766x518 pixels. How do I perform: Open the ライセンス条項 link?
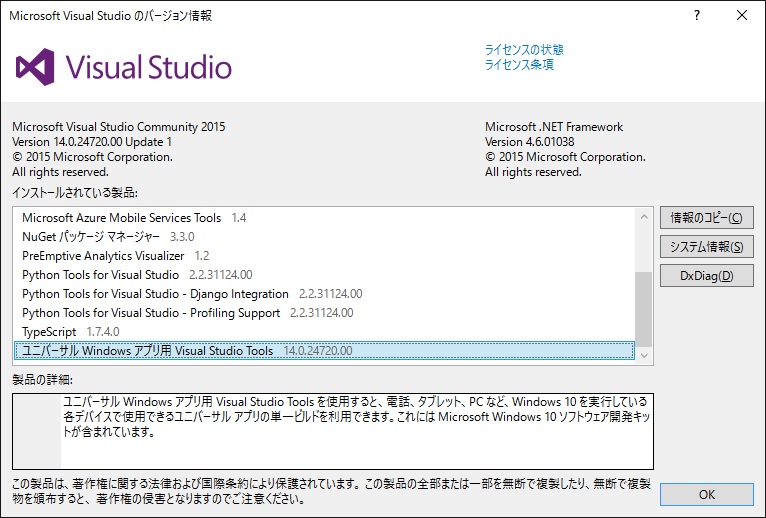(519, 65)
